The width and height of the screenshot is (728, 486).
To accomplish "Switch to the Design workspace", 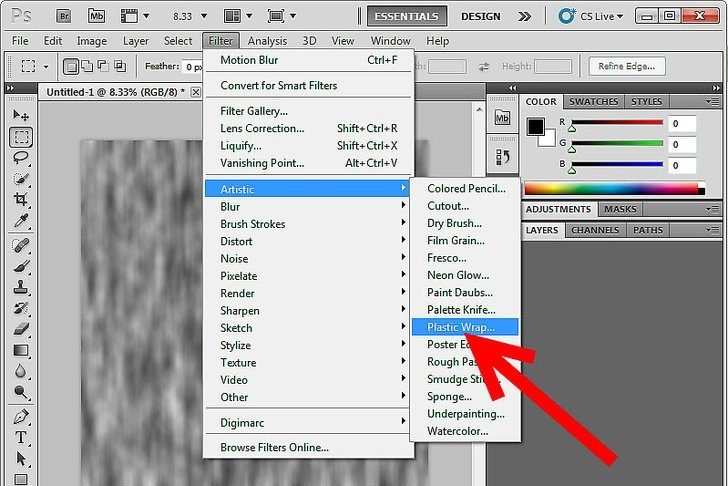I will coord(481,16).
